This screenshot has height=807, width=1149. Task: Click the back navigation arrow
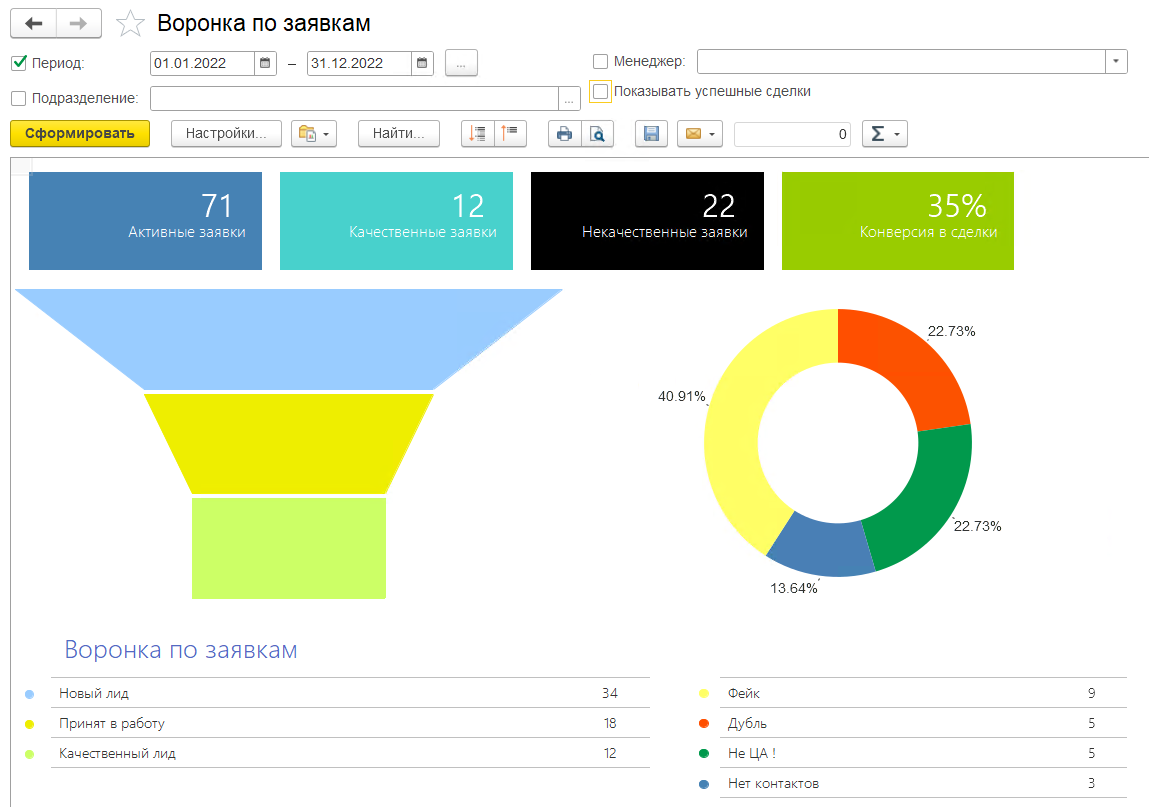pos(34,23)
